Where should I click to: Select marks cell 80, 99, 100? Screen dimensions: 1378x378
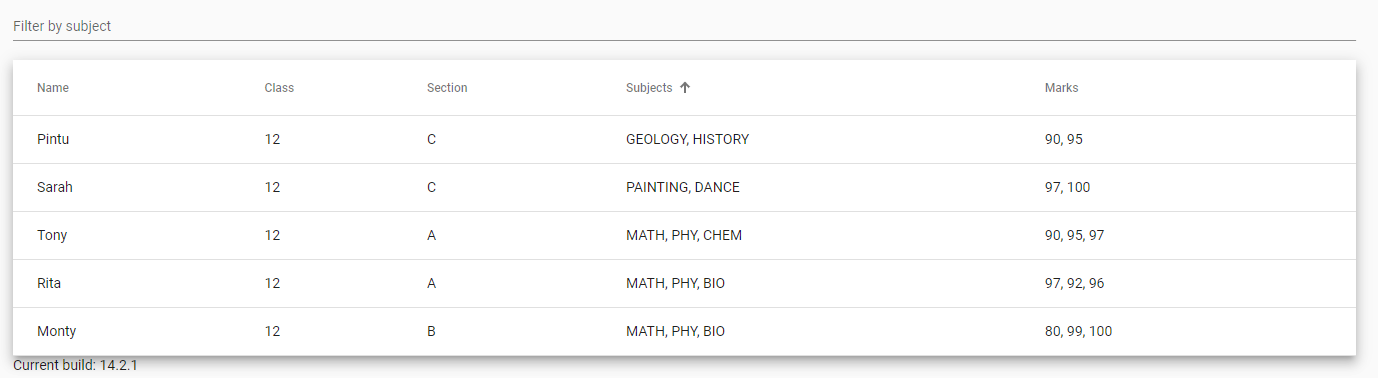coord(1079,332)
